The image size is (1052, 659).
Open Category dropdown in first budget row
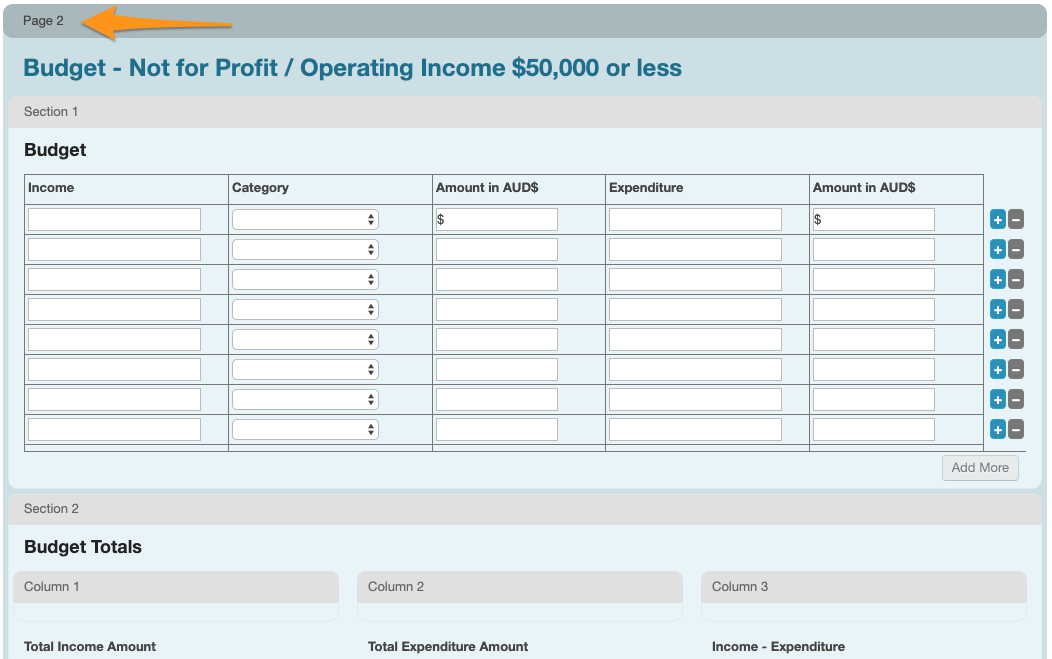click(x=305, y=220)
